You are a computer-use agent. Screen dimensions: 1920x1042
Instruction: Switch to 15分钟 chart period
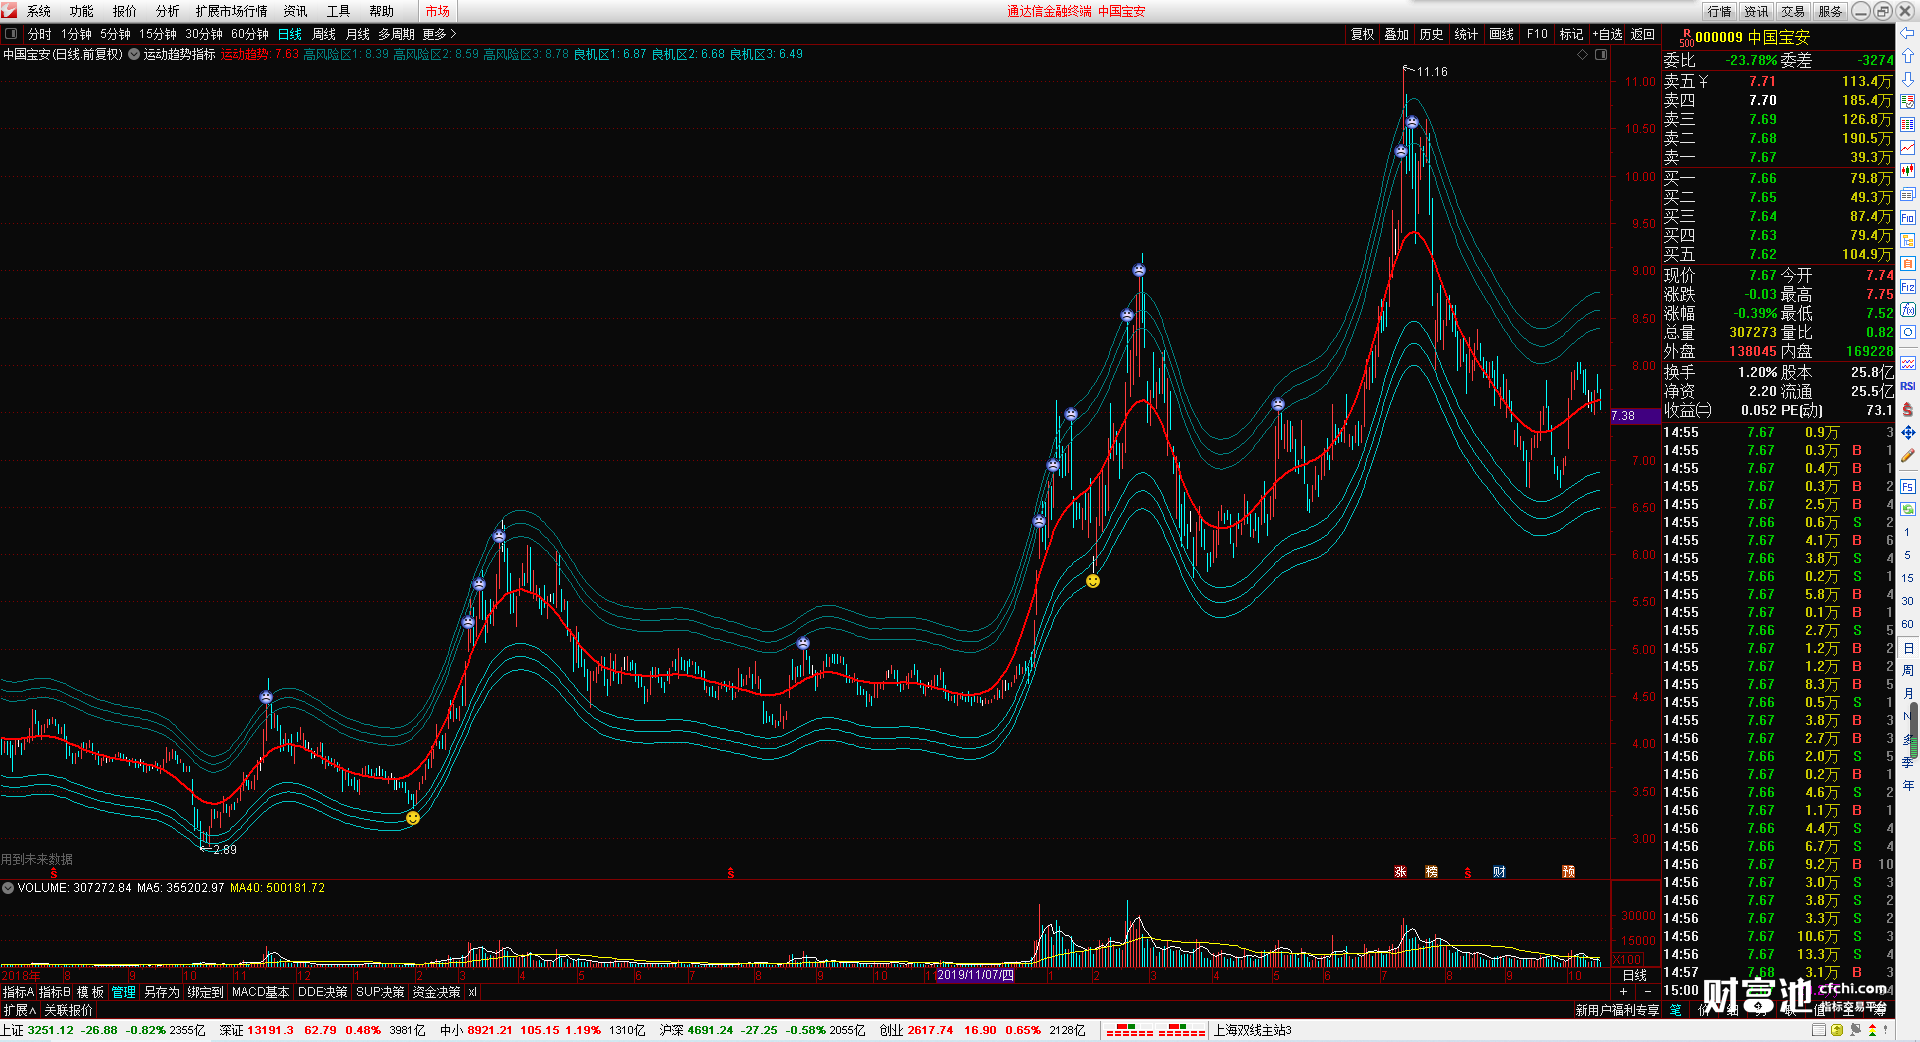[158, 34]
